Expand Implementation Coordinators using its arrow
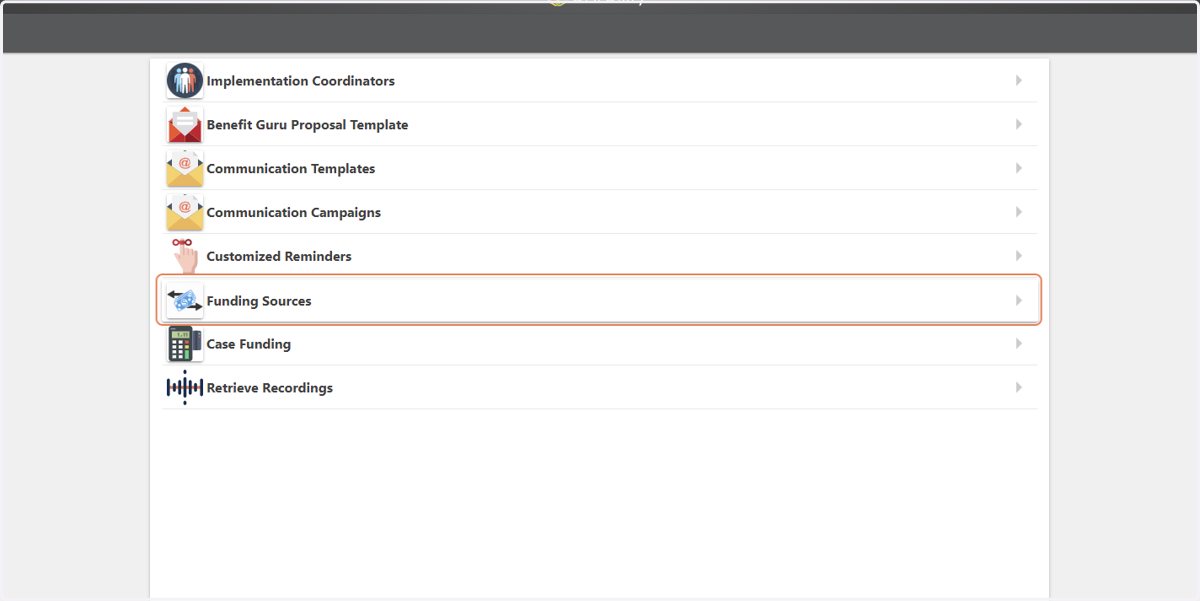 [1019, 81]
